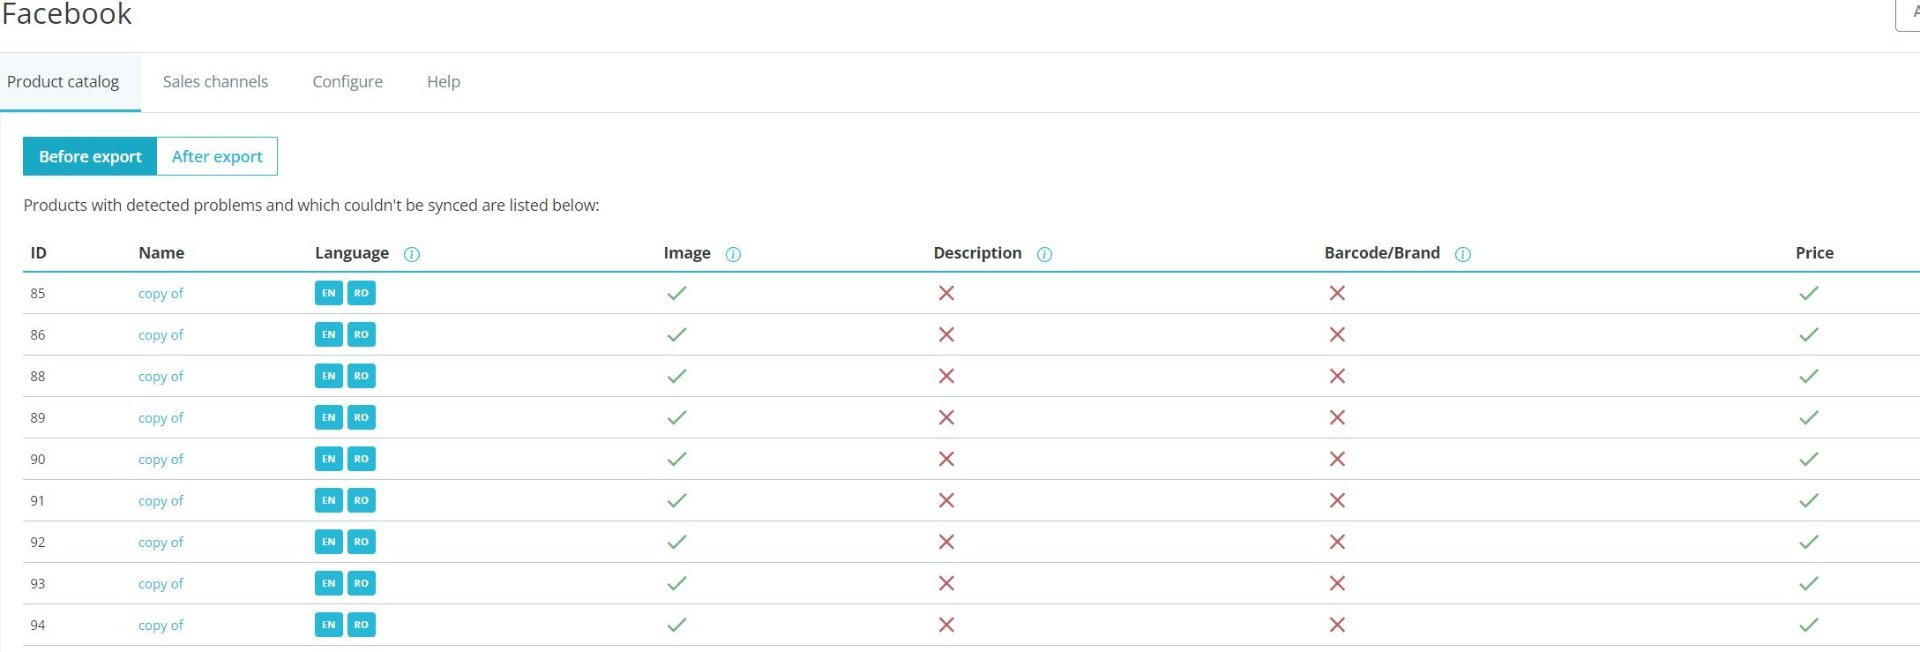
Task: Open the "copy of" link for product 85
Action: [x=161, y=293]
